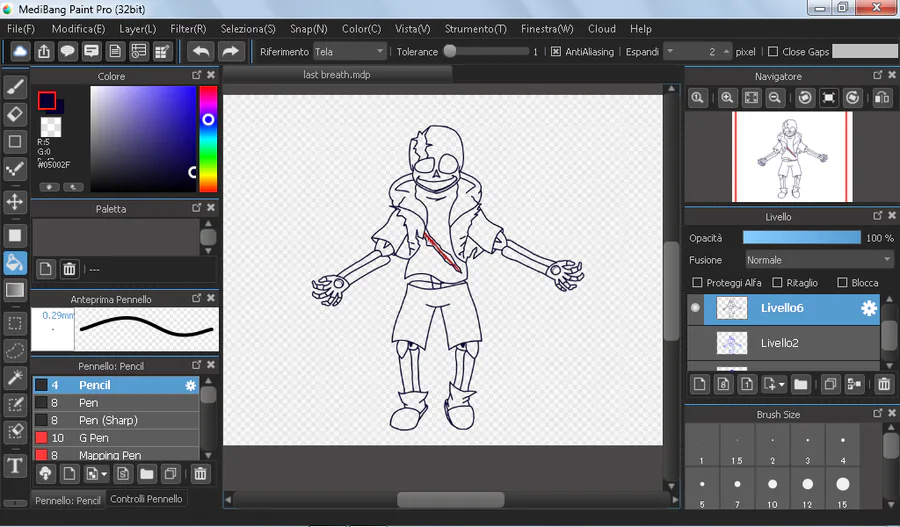
Task: Open the File(F) menu
Action: click(21, 29)
